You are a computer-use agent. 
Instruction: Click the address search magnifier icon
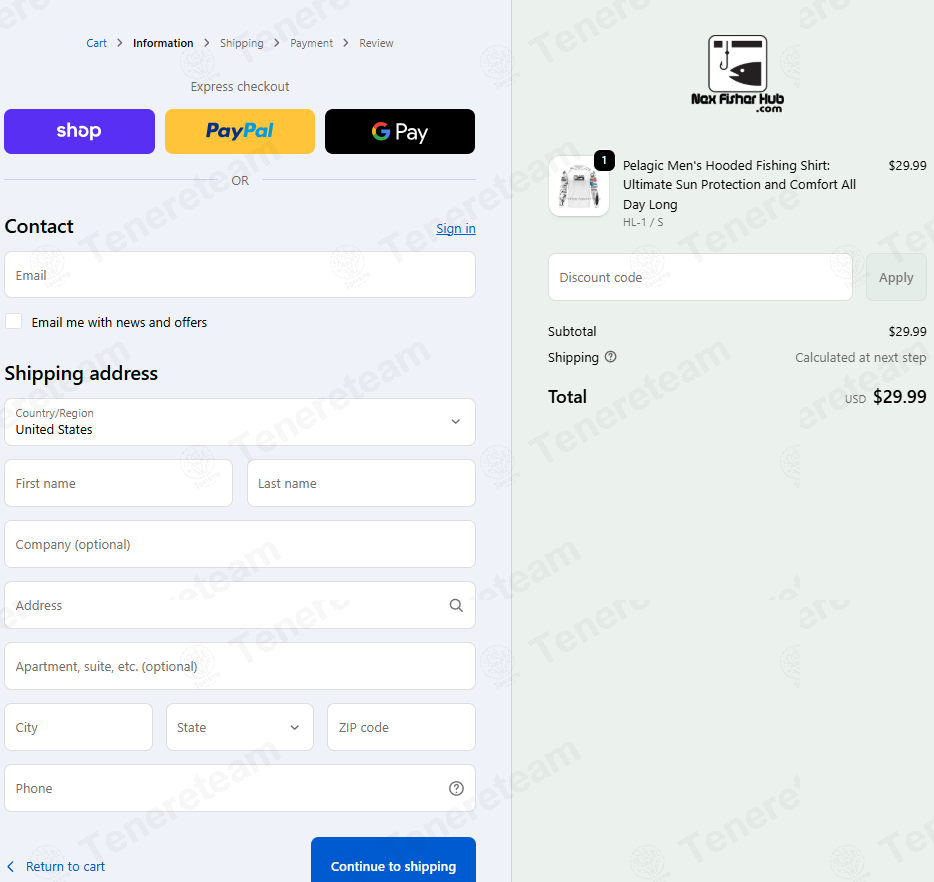pos(456,605)
